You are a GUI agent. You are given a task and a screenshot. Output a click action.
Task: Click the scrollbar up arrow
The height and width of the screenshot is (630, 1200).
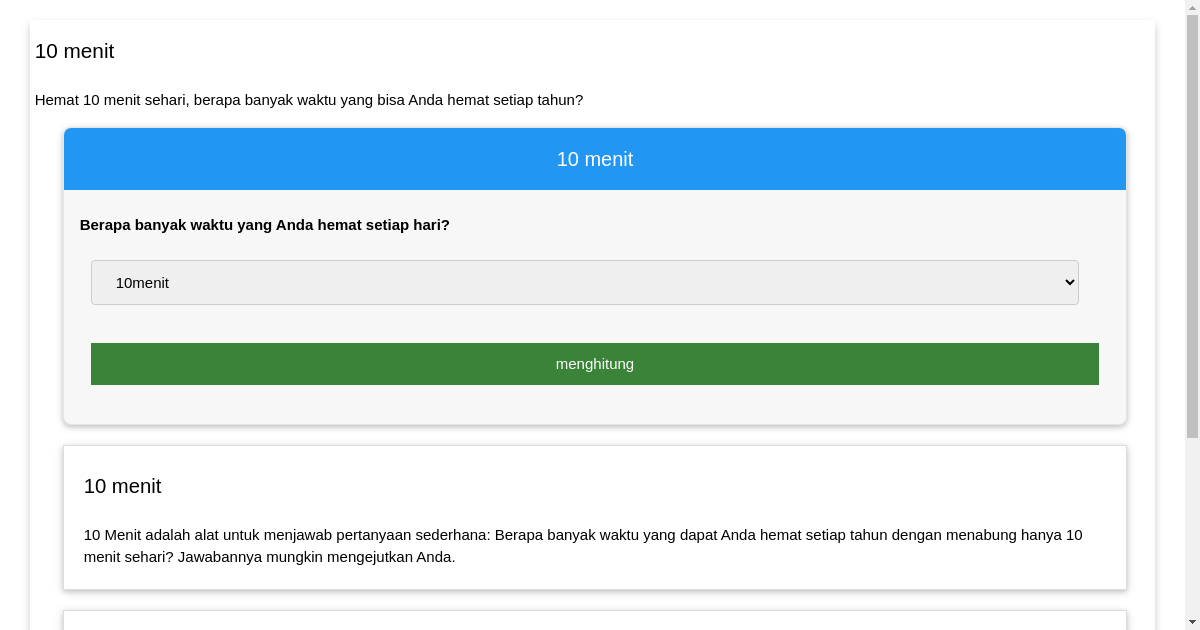(1192, 8)
